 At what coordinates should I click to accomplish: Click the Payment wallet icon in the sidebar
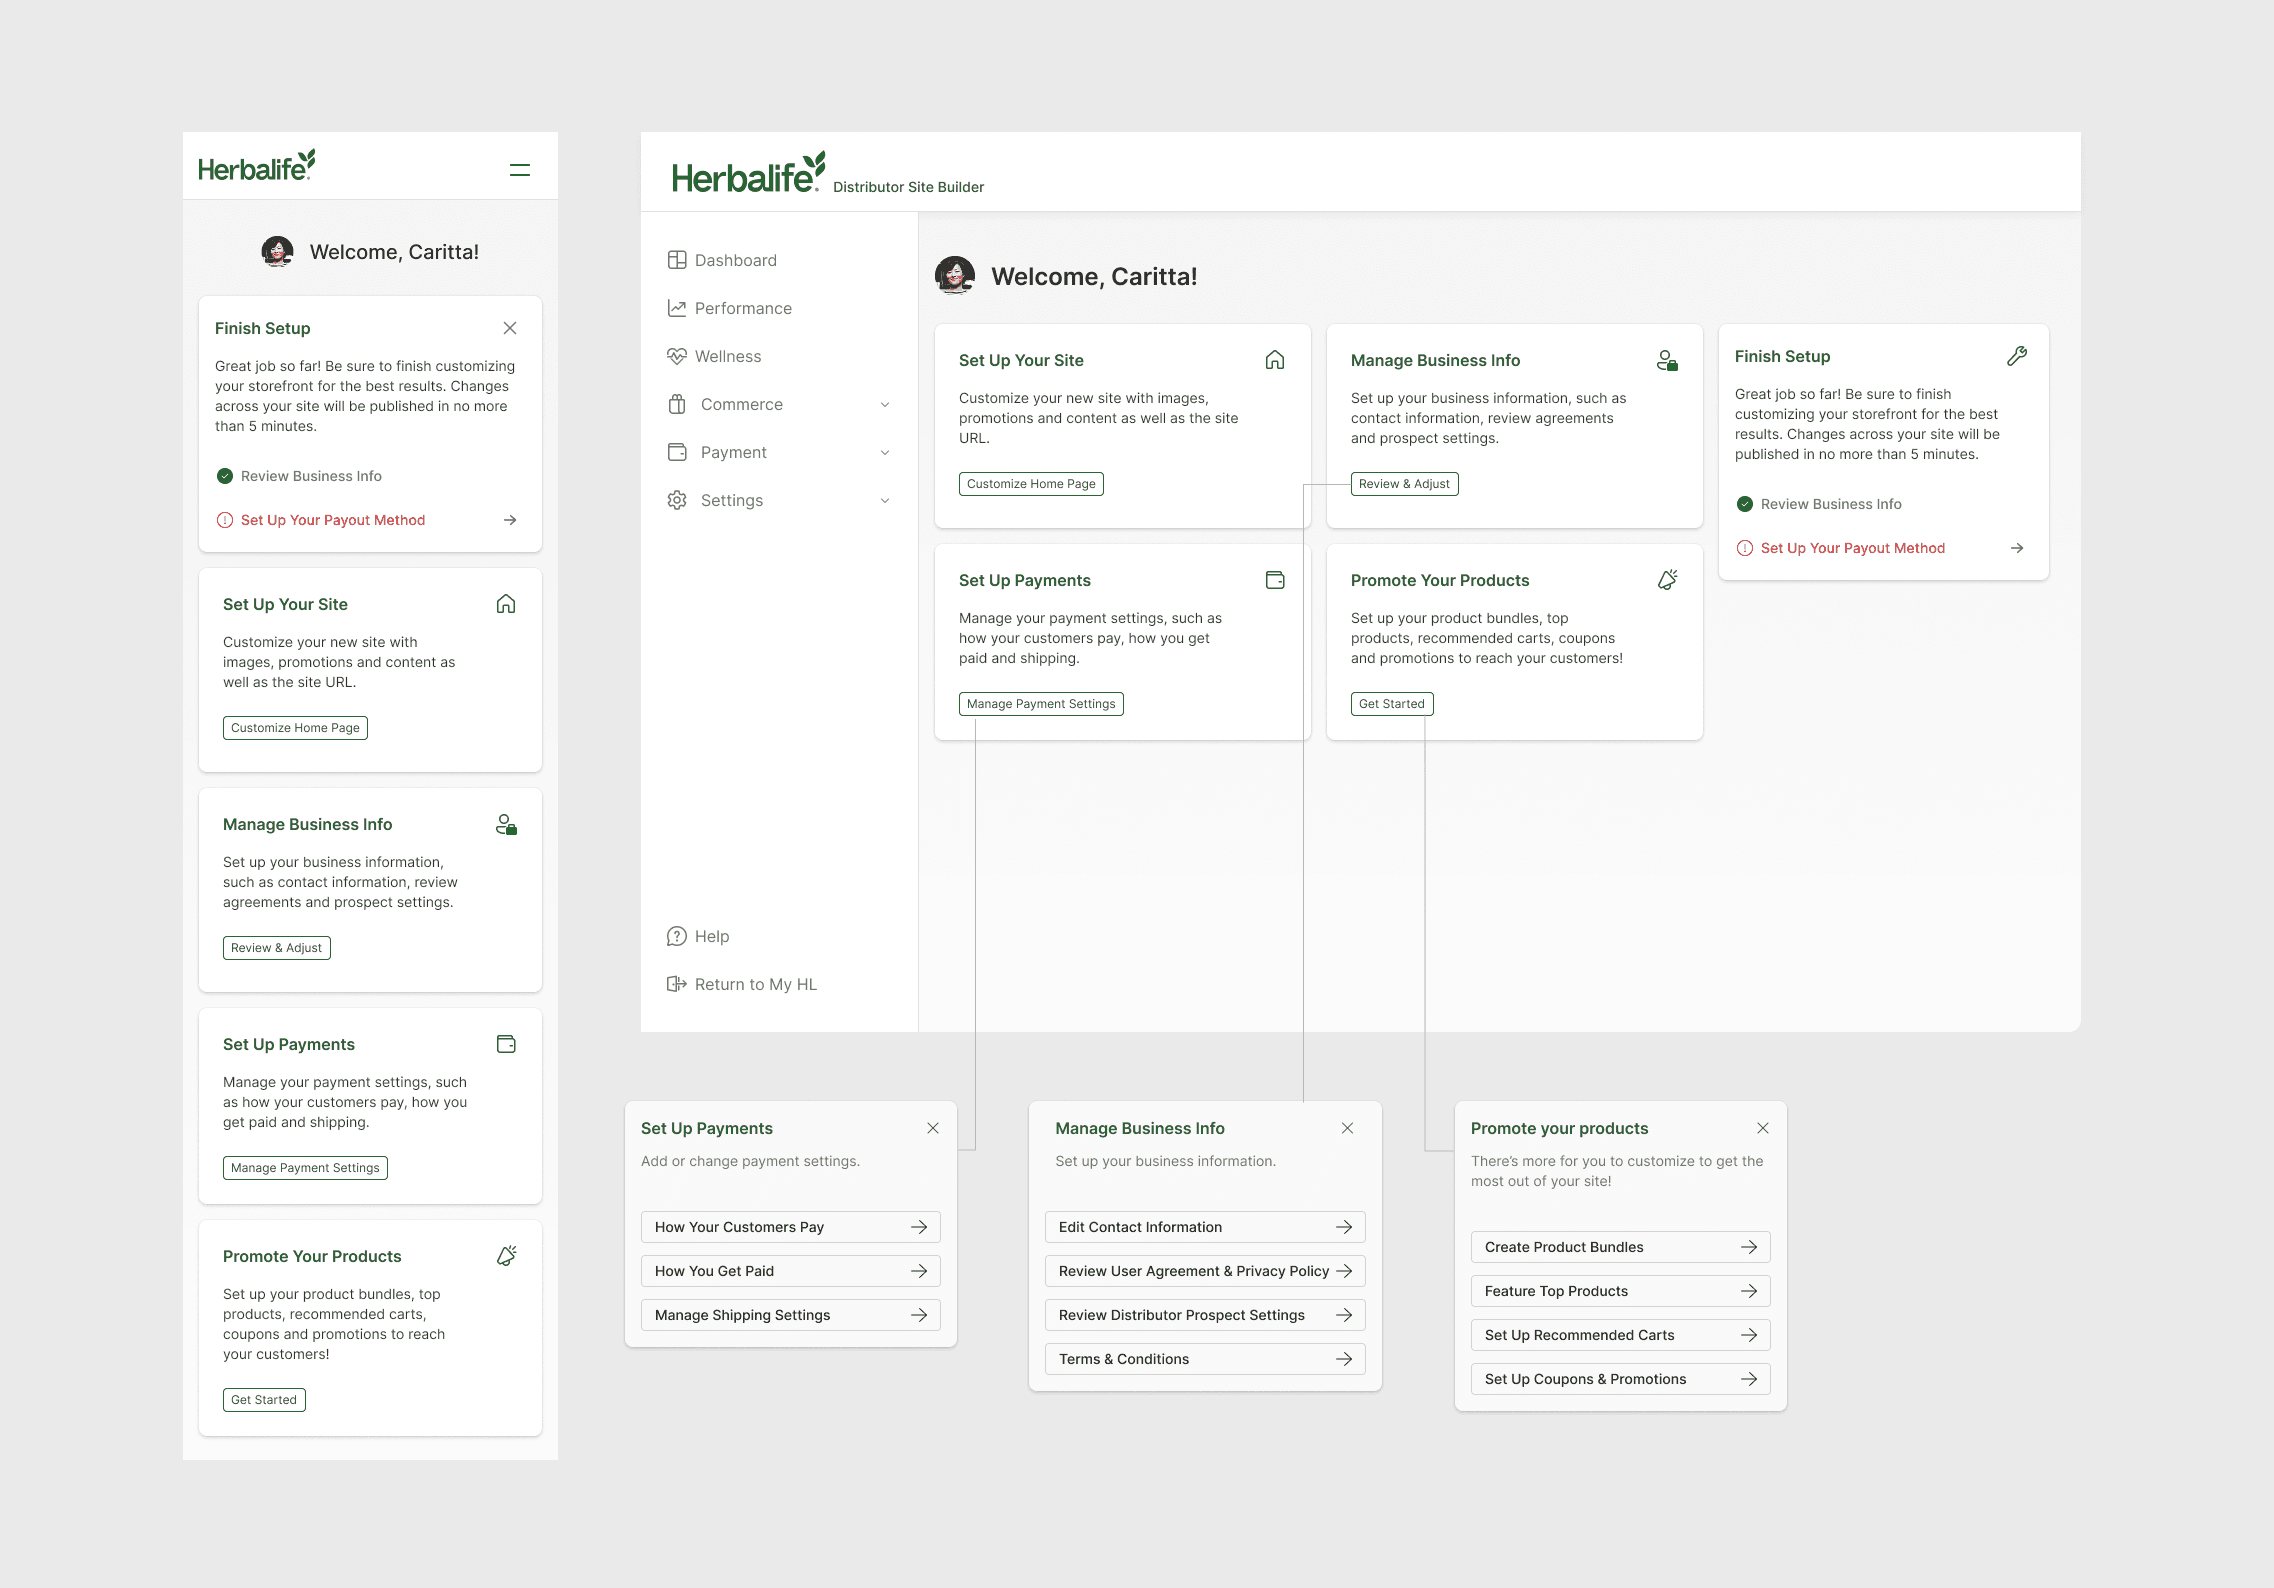677,452
